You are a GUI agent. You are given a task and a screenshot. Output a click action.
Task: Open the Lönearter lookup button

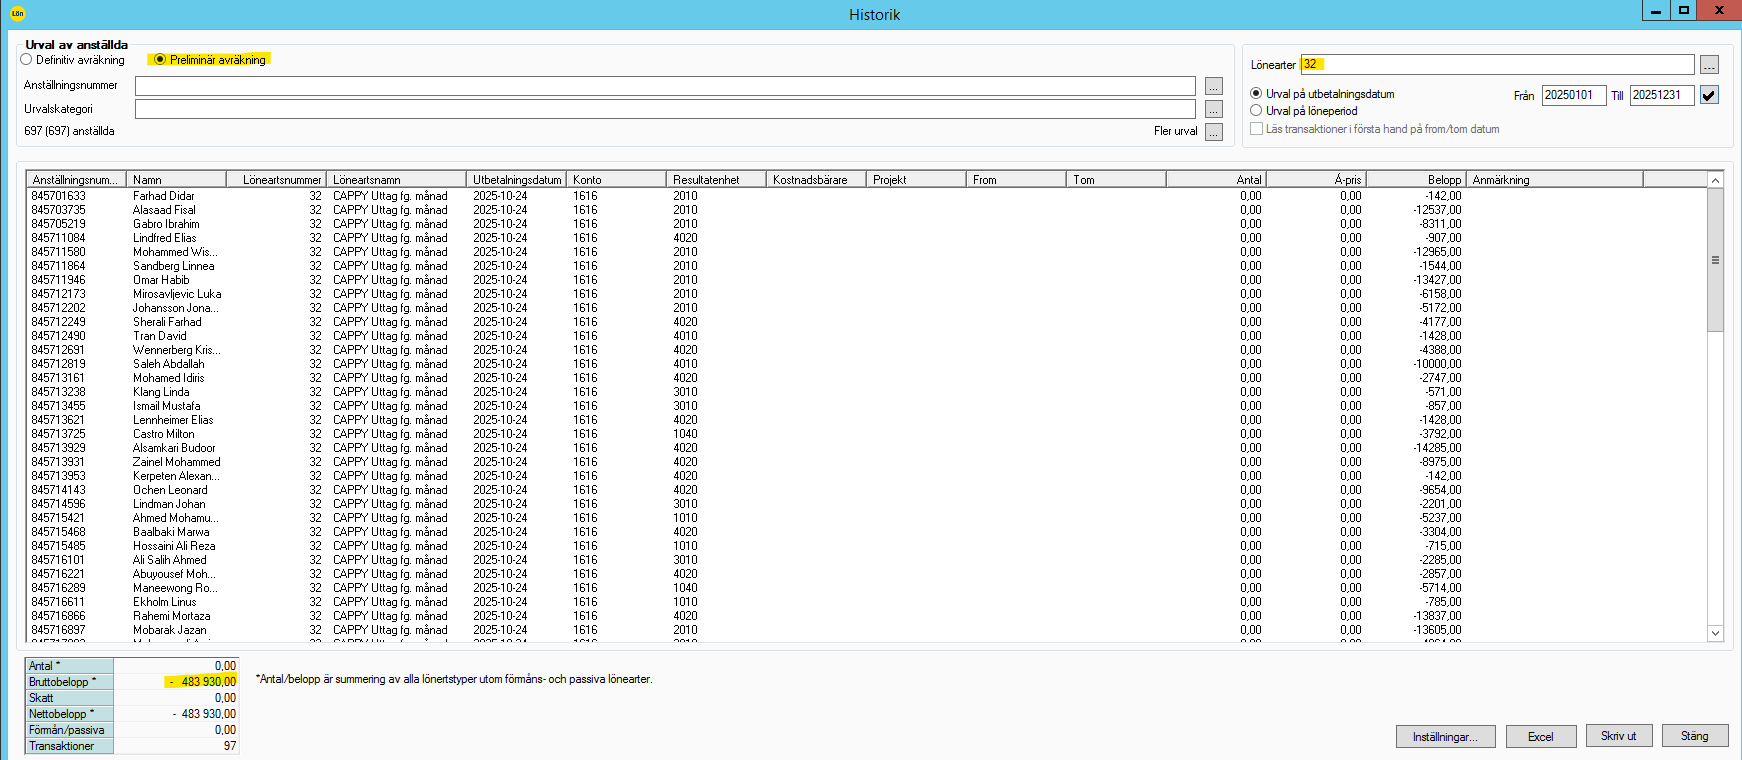pyautogui.click(x=1709, y=65)
